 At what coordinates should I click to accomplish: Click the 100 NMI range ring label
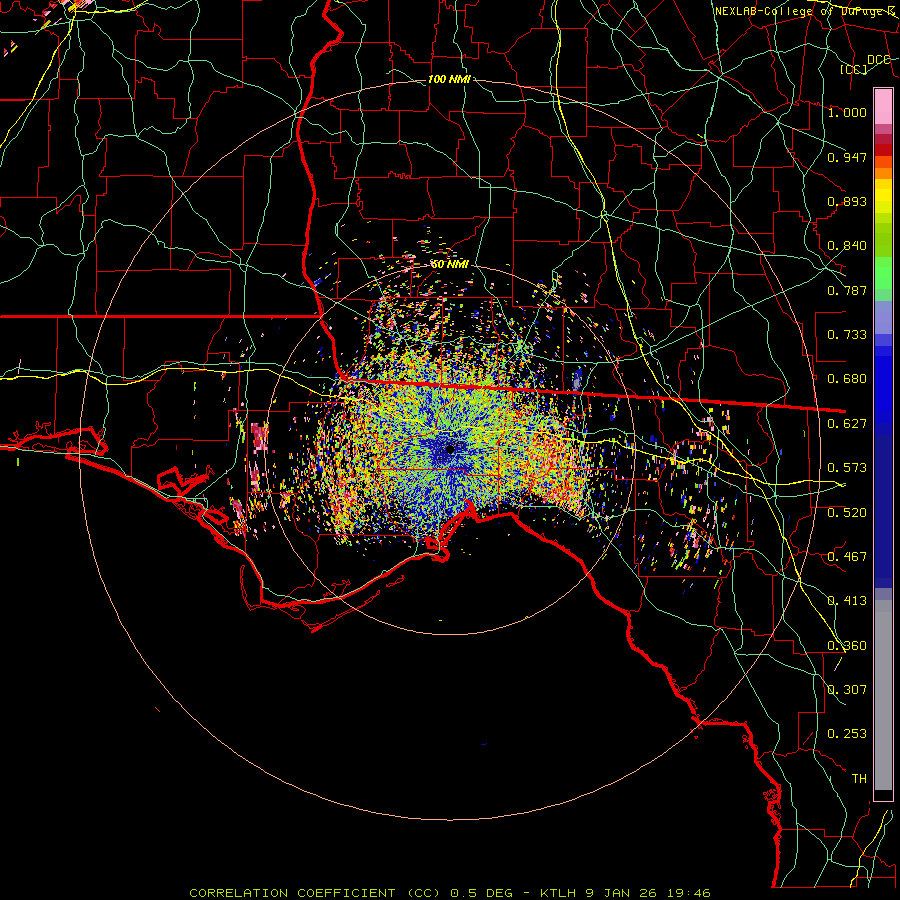click(x=449, y=79)
